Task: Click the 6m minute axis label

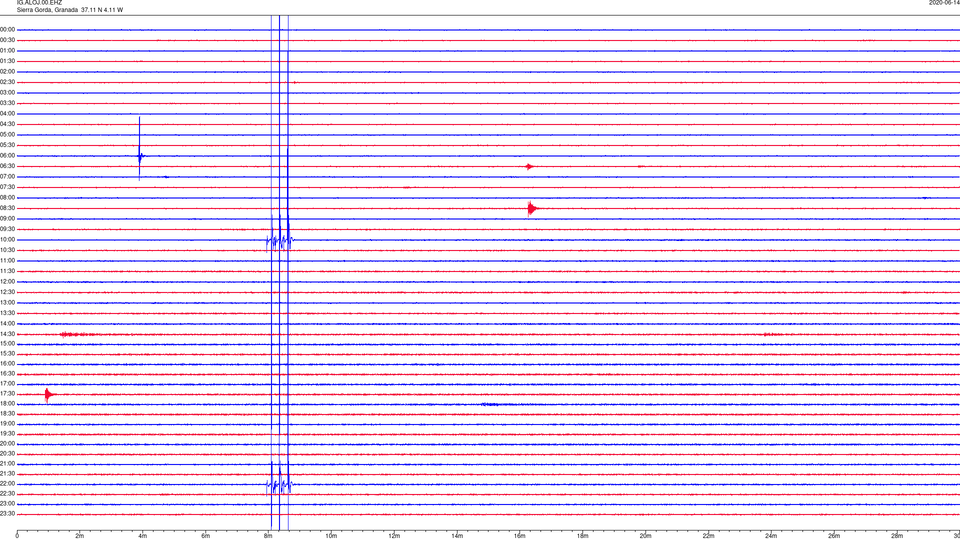Action: (x=206, y=536)
